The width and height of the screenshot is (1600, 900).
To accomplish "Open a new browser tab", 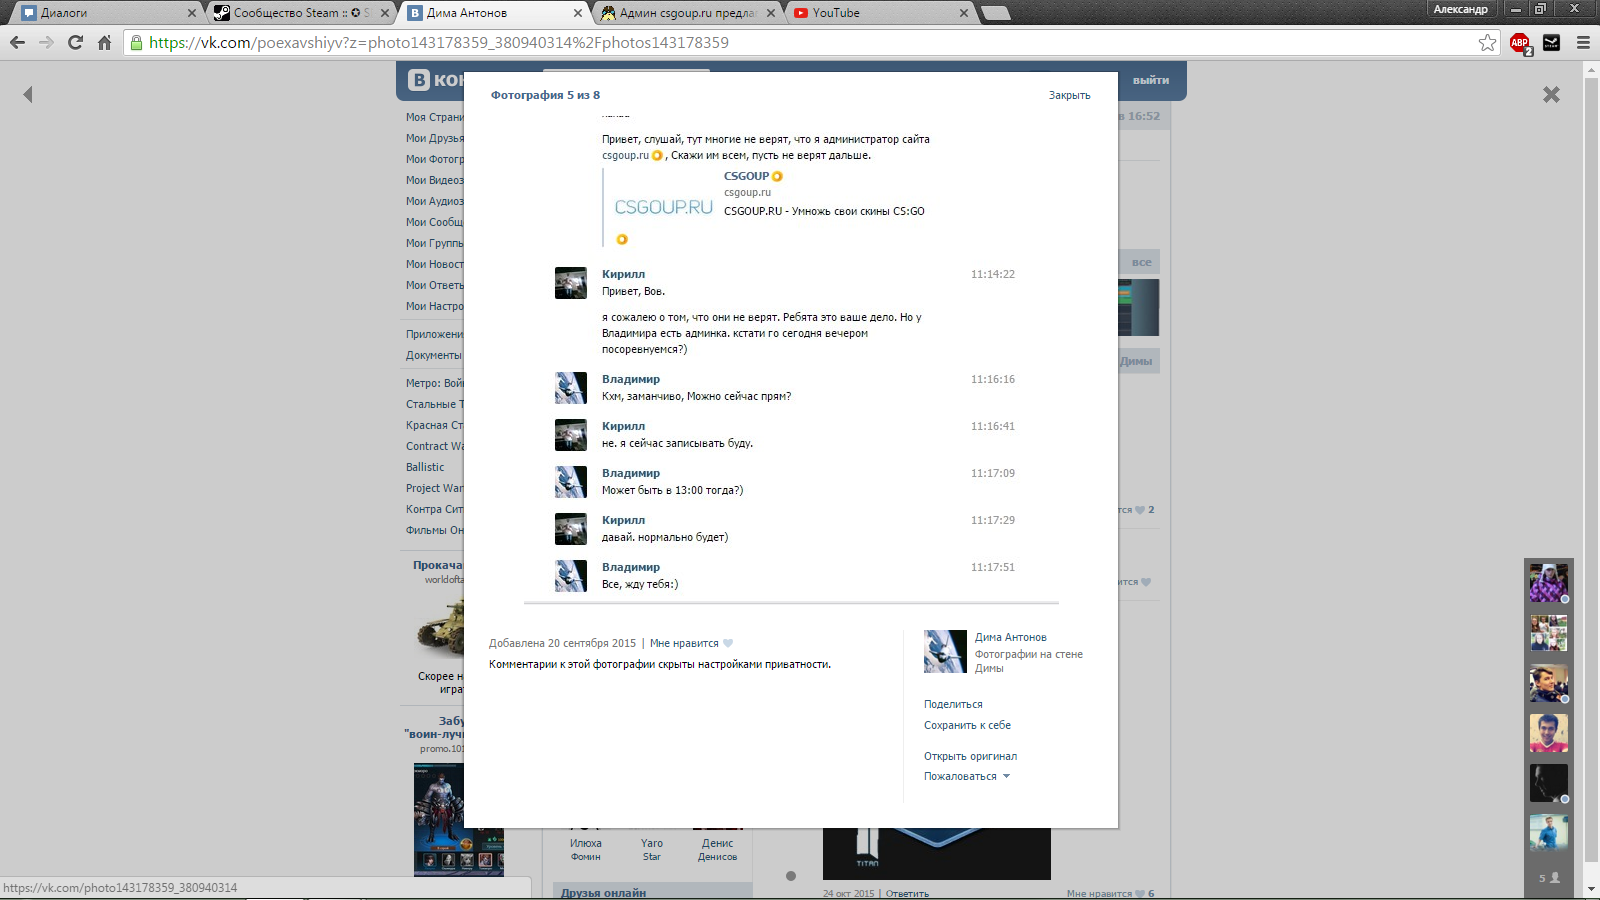I will [x=995, y=13].
